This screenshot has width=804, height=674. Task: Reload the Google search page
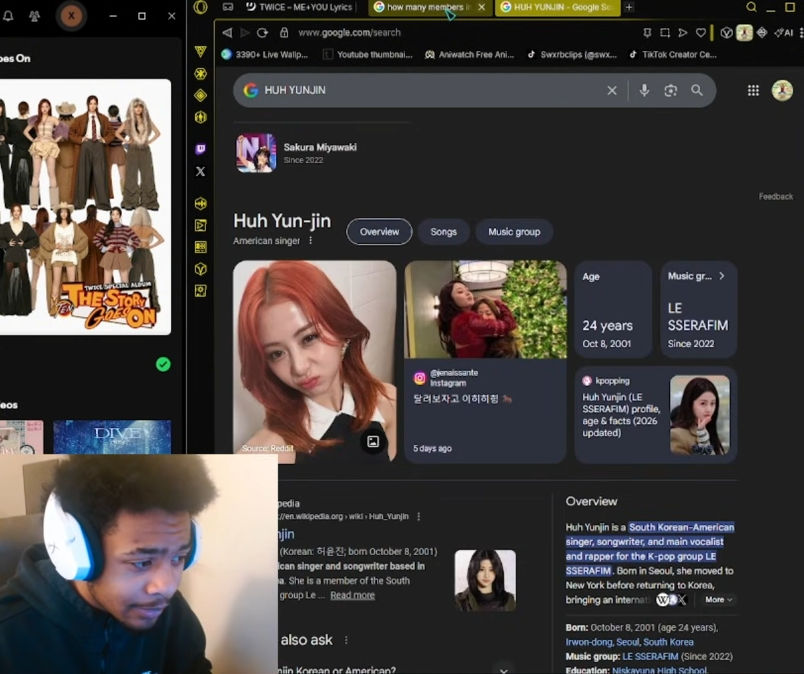pyautogui.click(x=263, y=33)
